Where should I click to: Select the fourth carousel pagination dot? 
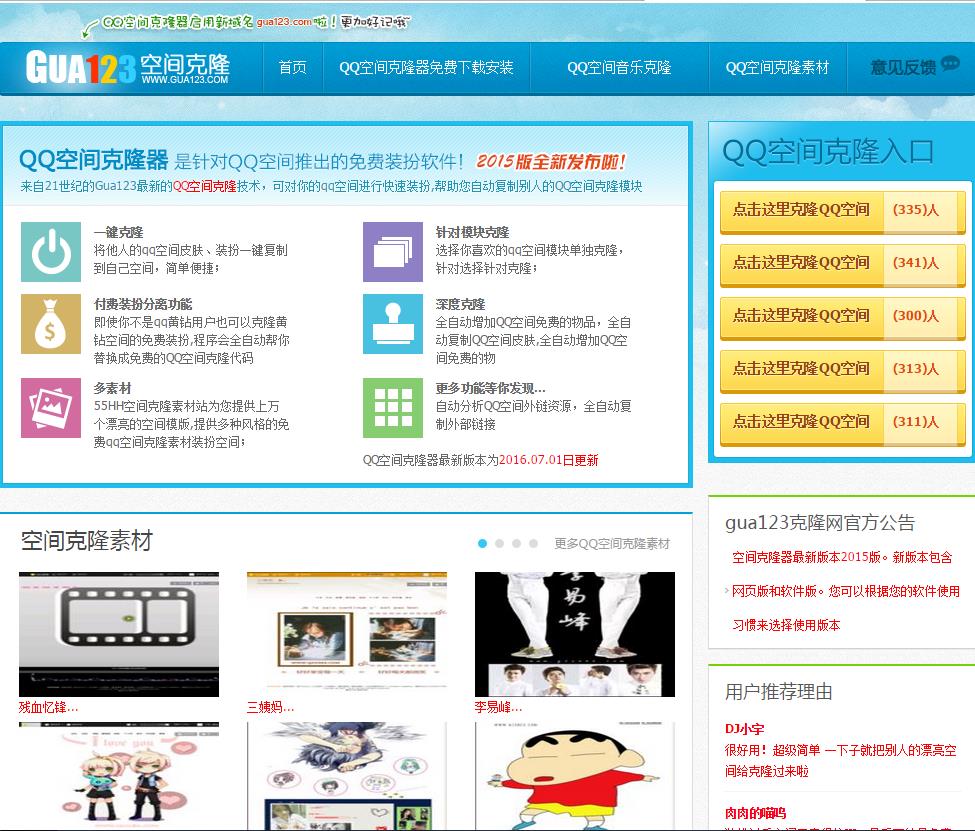tap(534, 544)
